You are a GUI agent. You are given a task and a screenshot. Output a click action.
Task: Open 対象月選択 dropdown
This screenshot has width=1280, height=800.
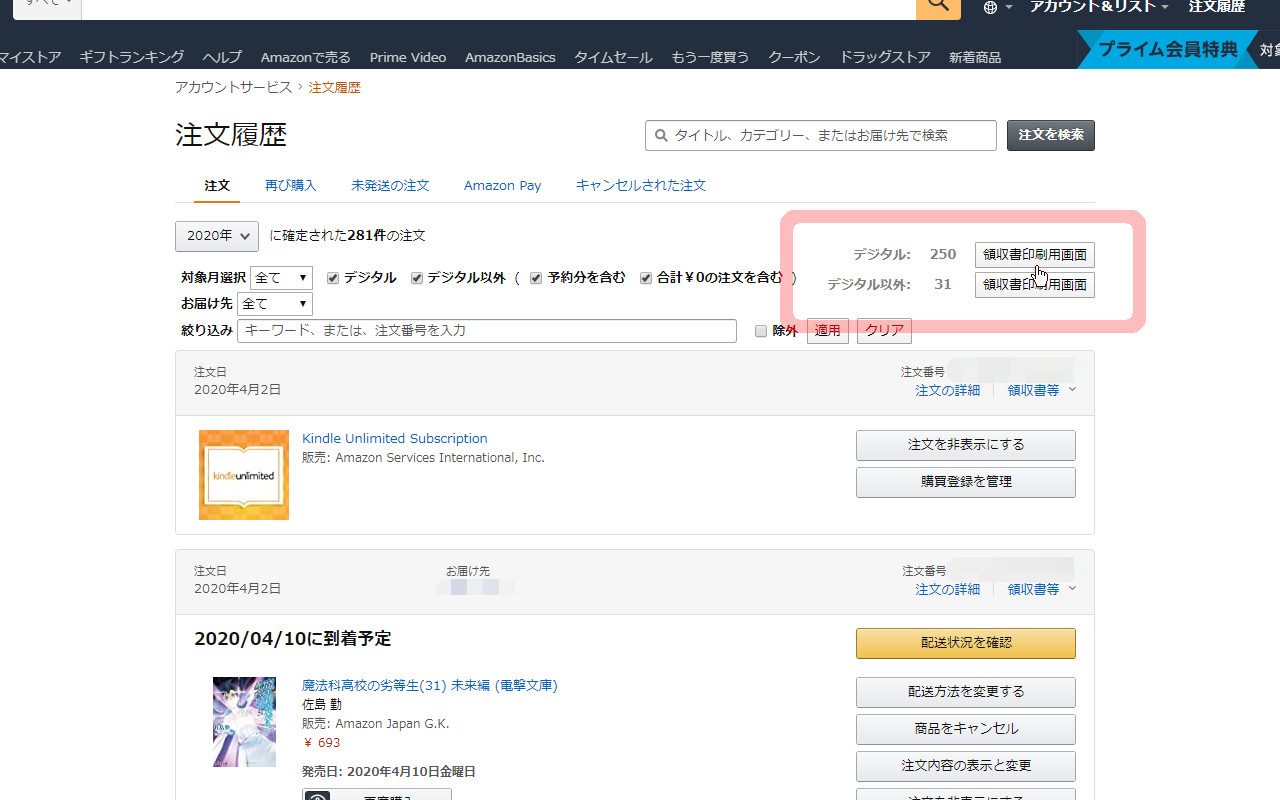pos(281,278)
